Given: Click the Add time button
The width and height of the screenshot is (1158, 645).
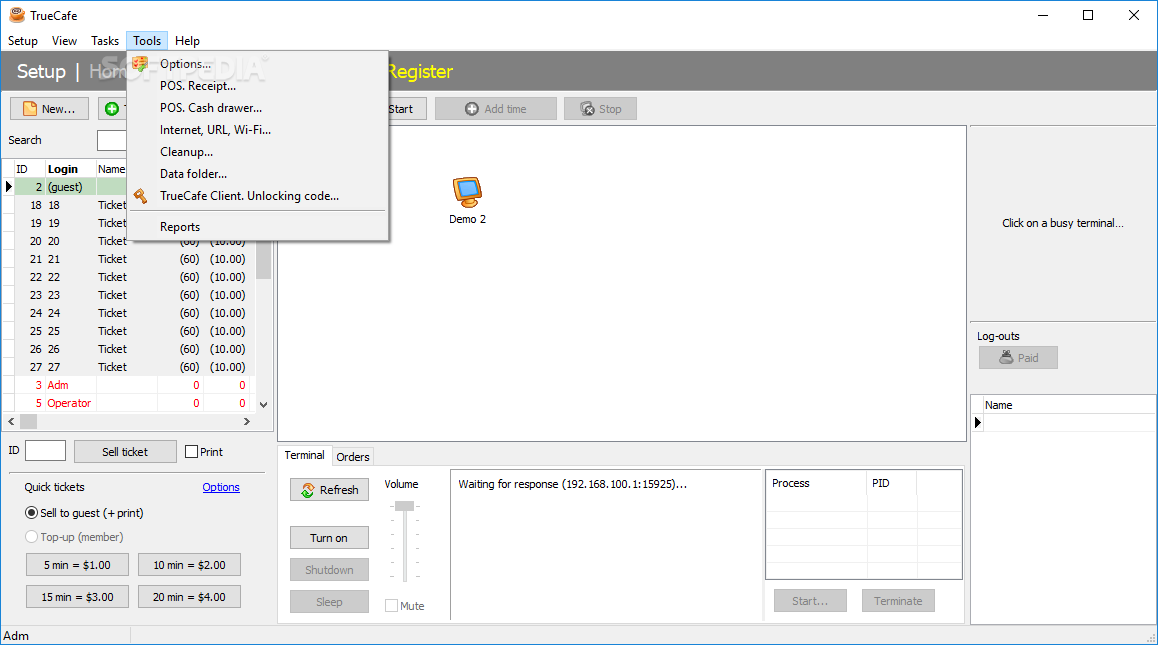Looking at the screenshot, I should click(496, 109).
